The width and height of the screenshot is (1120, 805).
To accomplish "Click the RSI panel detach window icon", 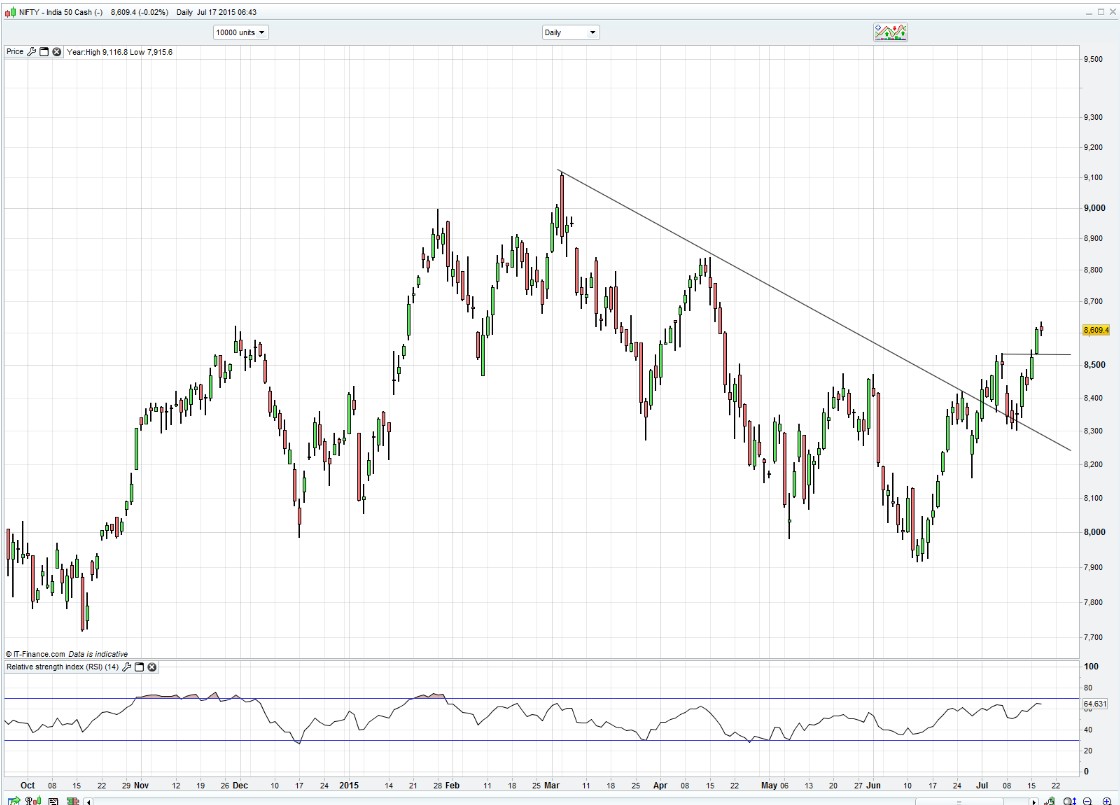I will point(140,667).
